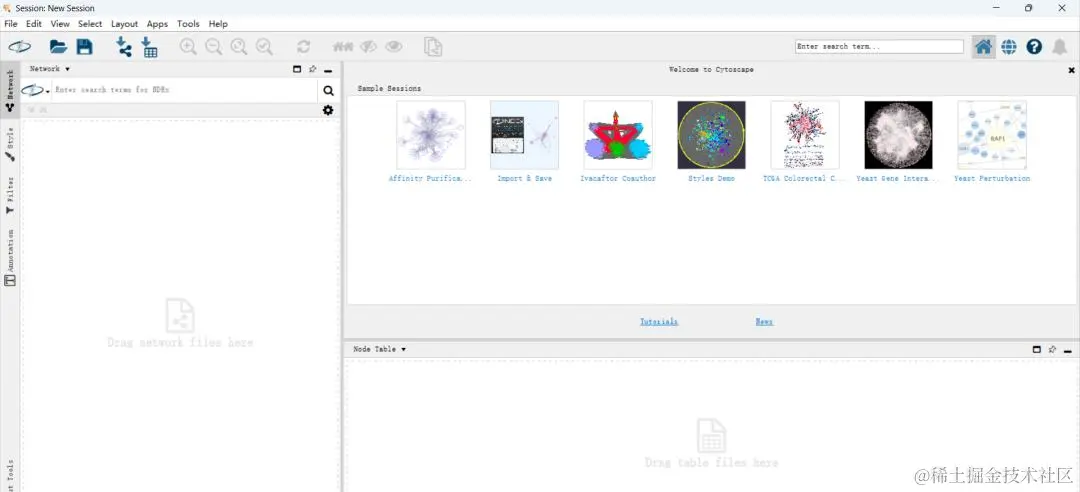Image resolution: width=1080 pixels, height=492 pixels.
Task: Open the Edit menu
Action: pyautogui.click(x=34, y=23)
